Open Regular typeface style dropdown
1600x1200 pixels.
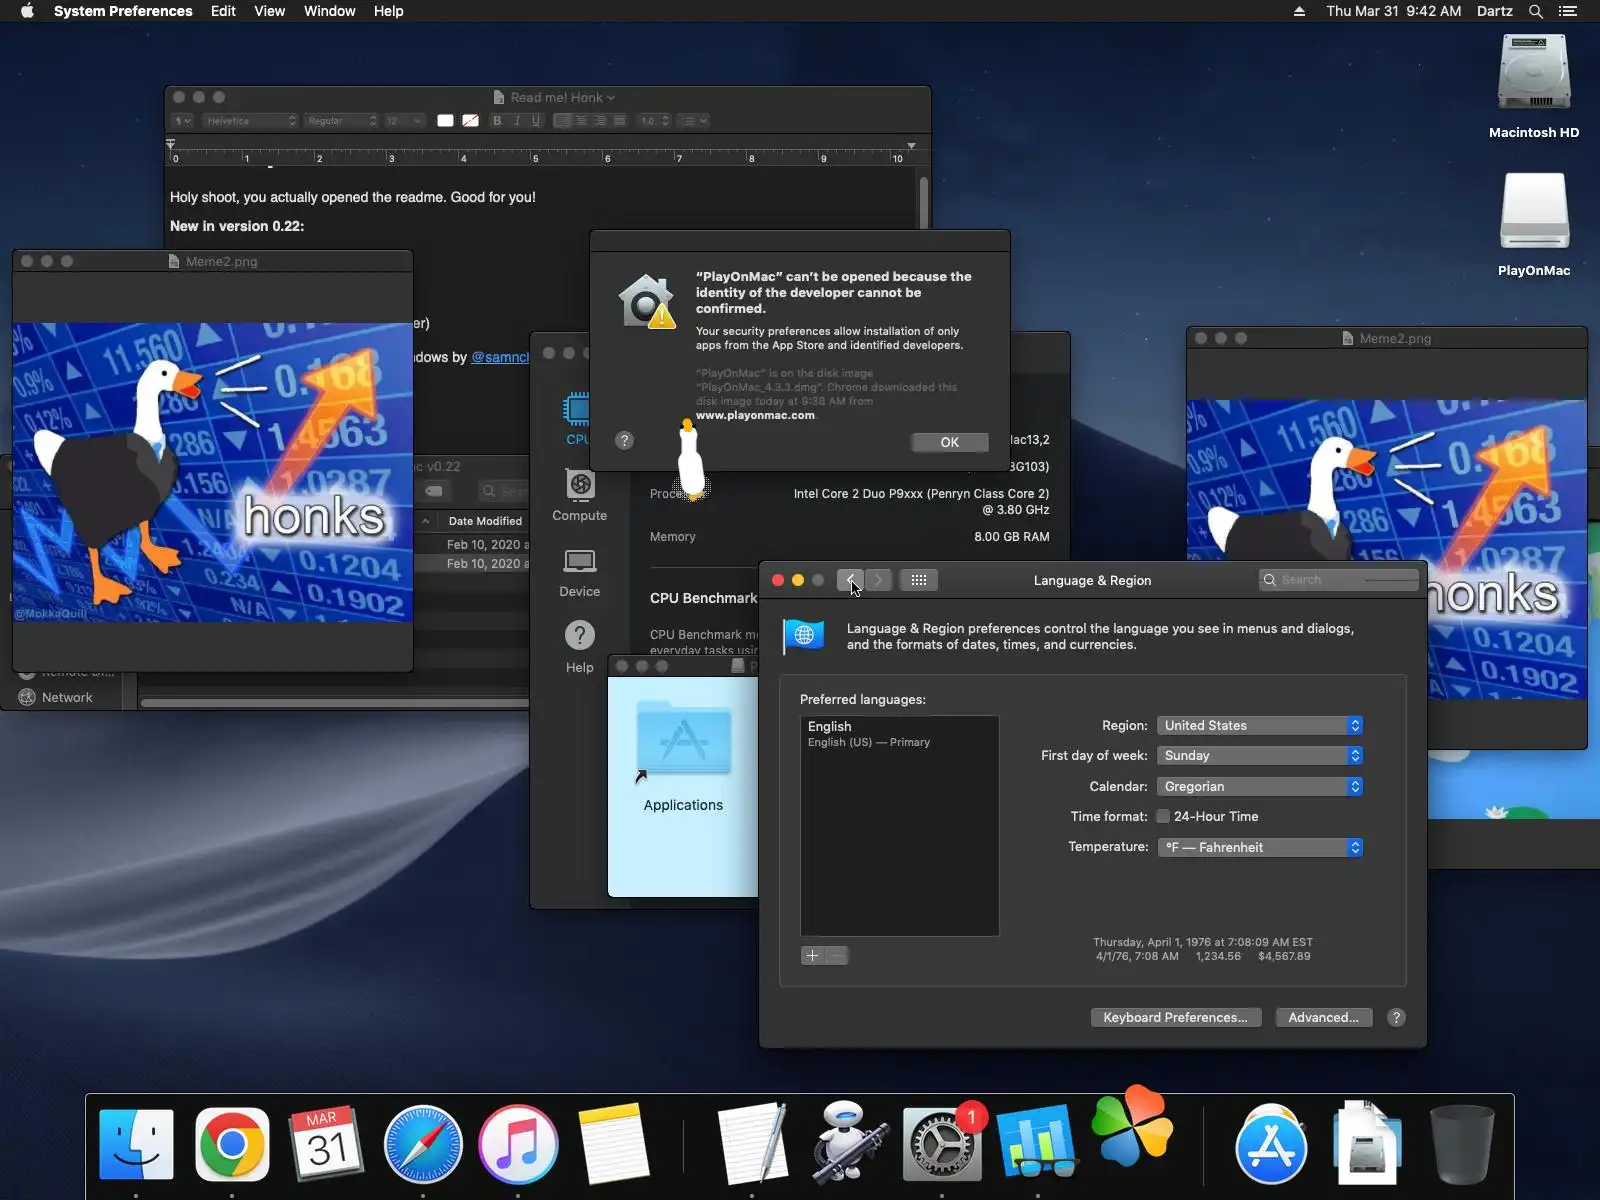click(x=341, y=121)
